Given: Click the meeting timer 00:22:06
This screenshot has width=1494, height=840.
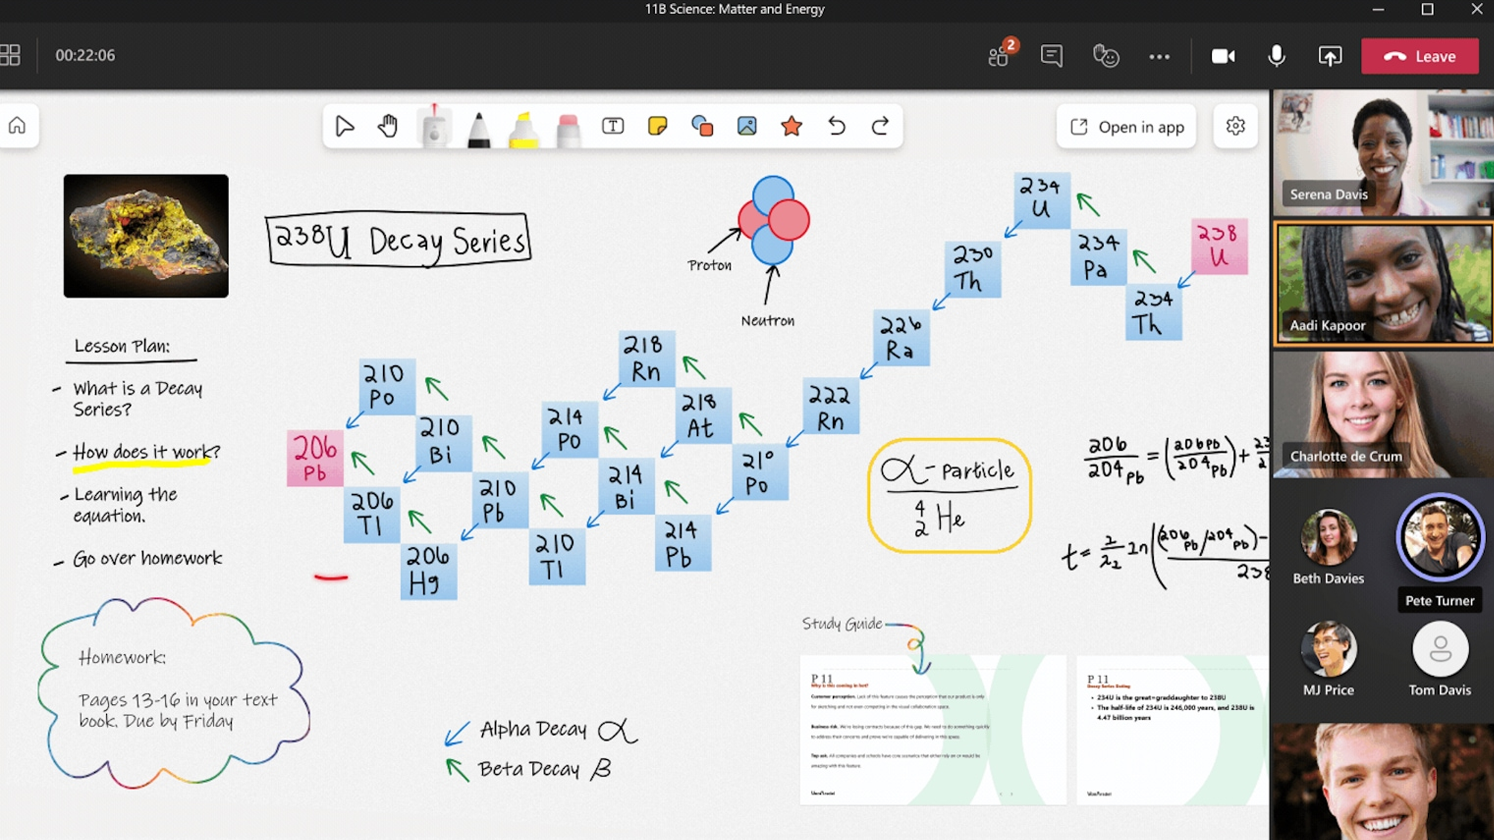Looking at the screenshot, I should pyautogui.click(x=85, y=56).
